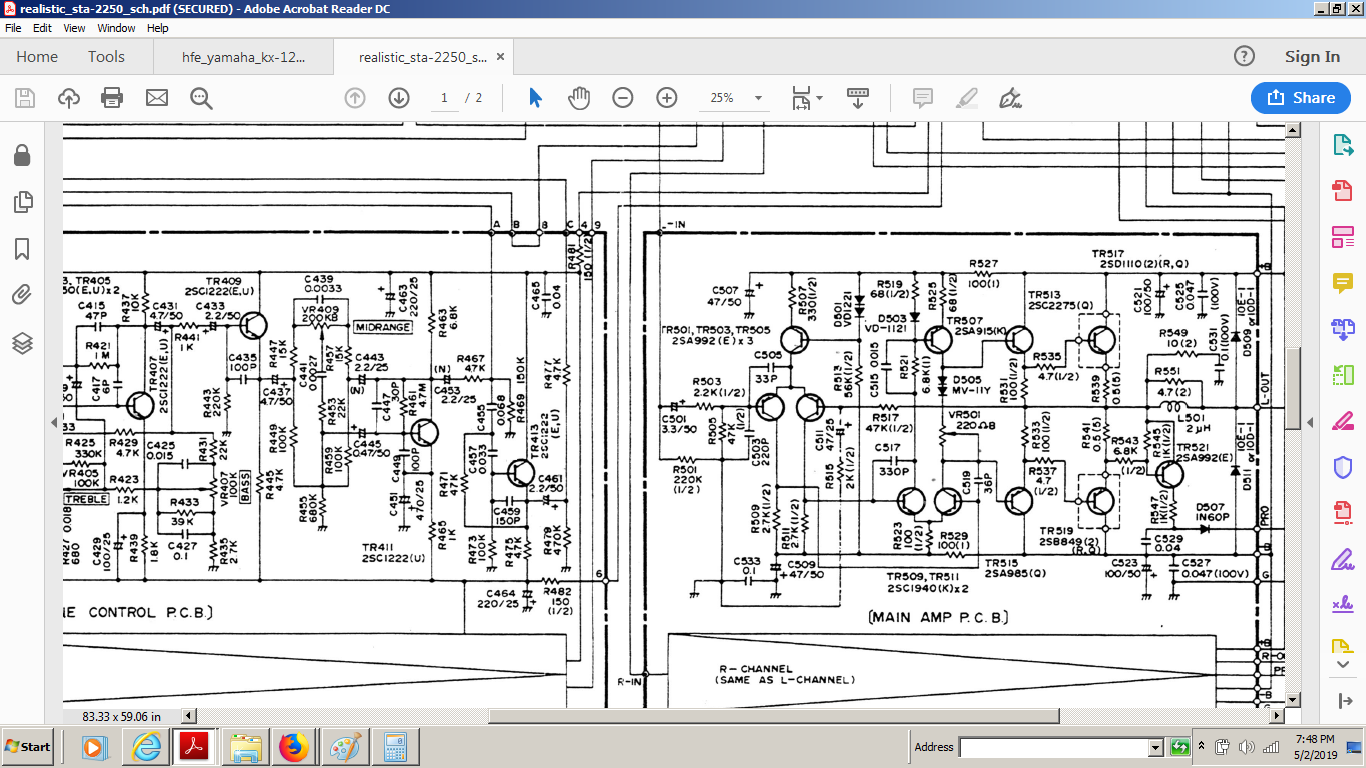This screenshot has height=768, width=1366.
Task: Go to the previous page
Action: pos(355,98)
